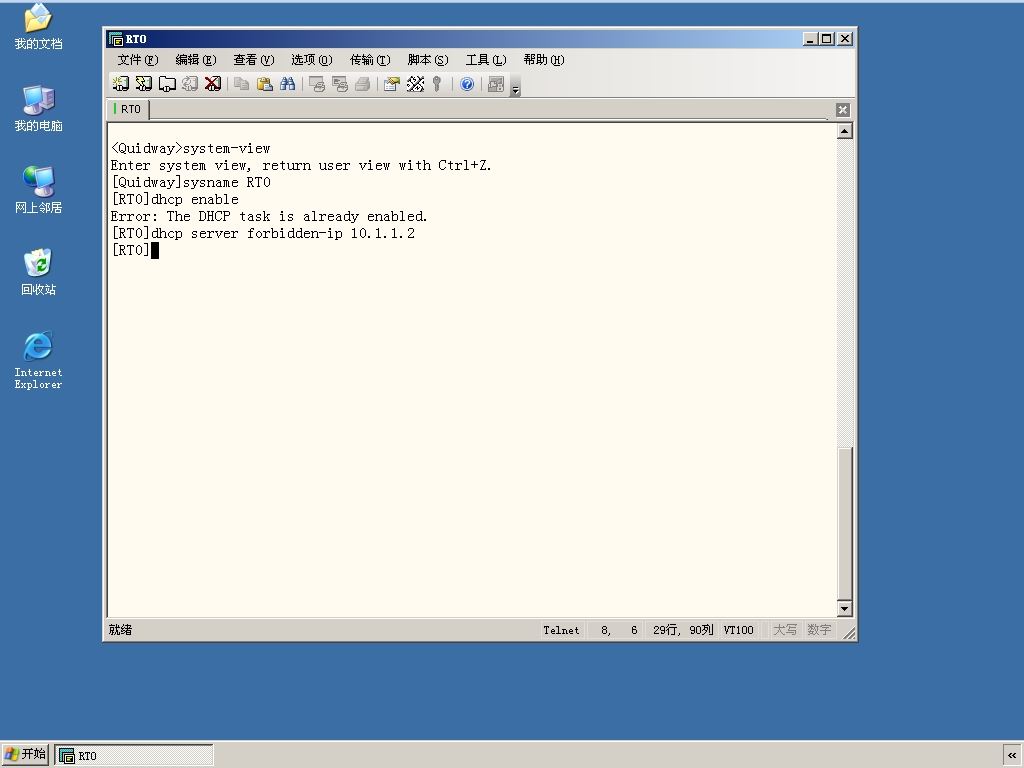The height and width of the screenshot is (768, 1024).
Task: Click the Keymap Editor icon
Action: pos(415,84)
